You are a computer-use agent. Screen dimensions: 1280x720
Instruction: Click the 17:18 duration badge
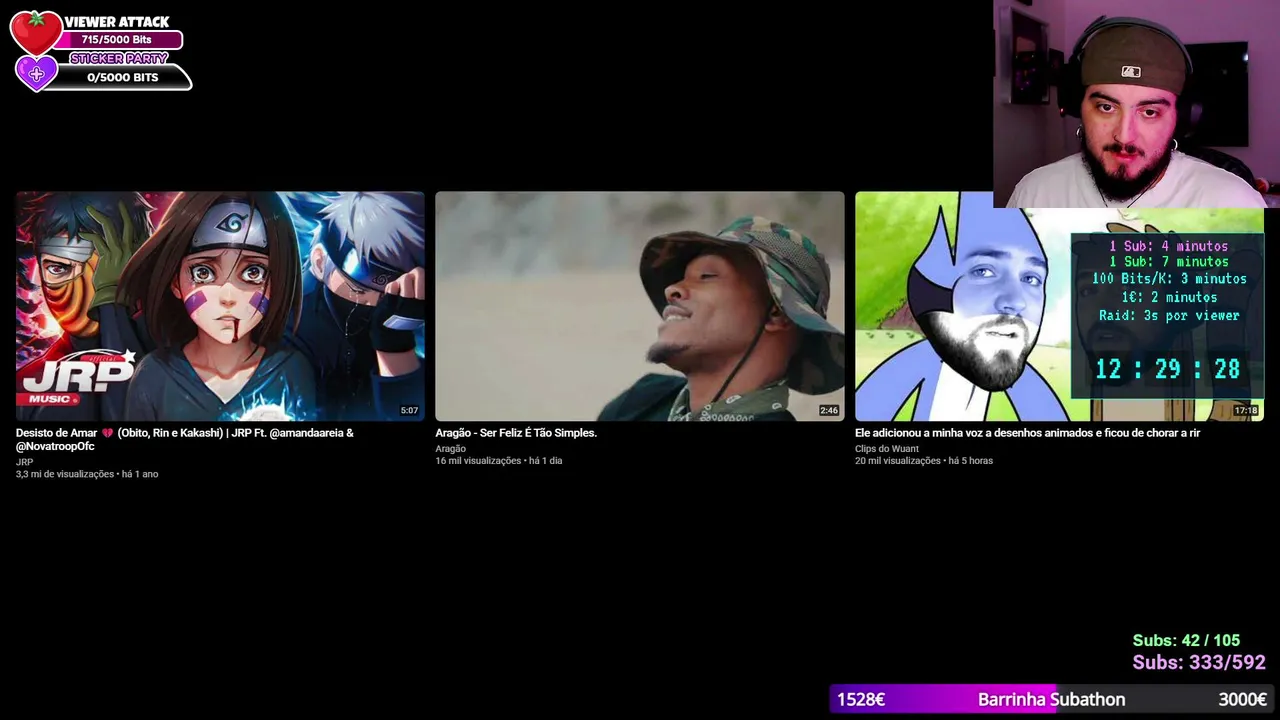(x=1246, y=411)
